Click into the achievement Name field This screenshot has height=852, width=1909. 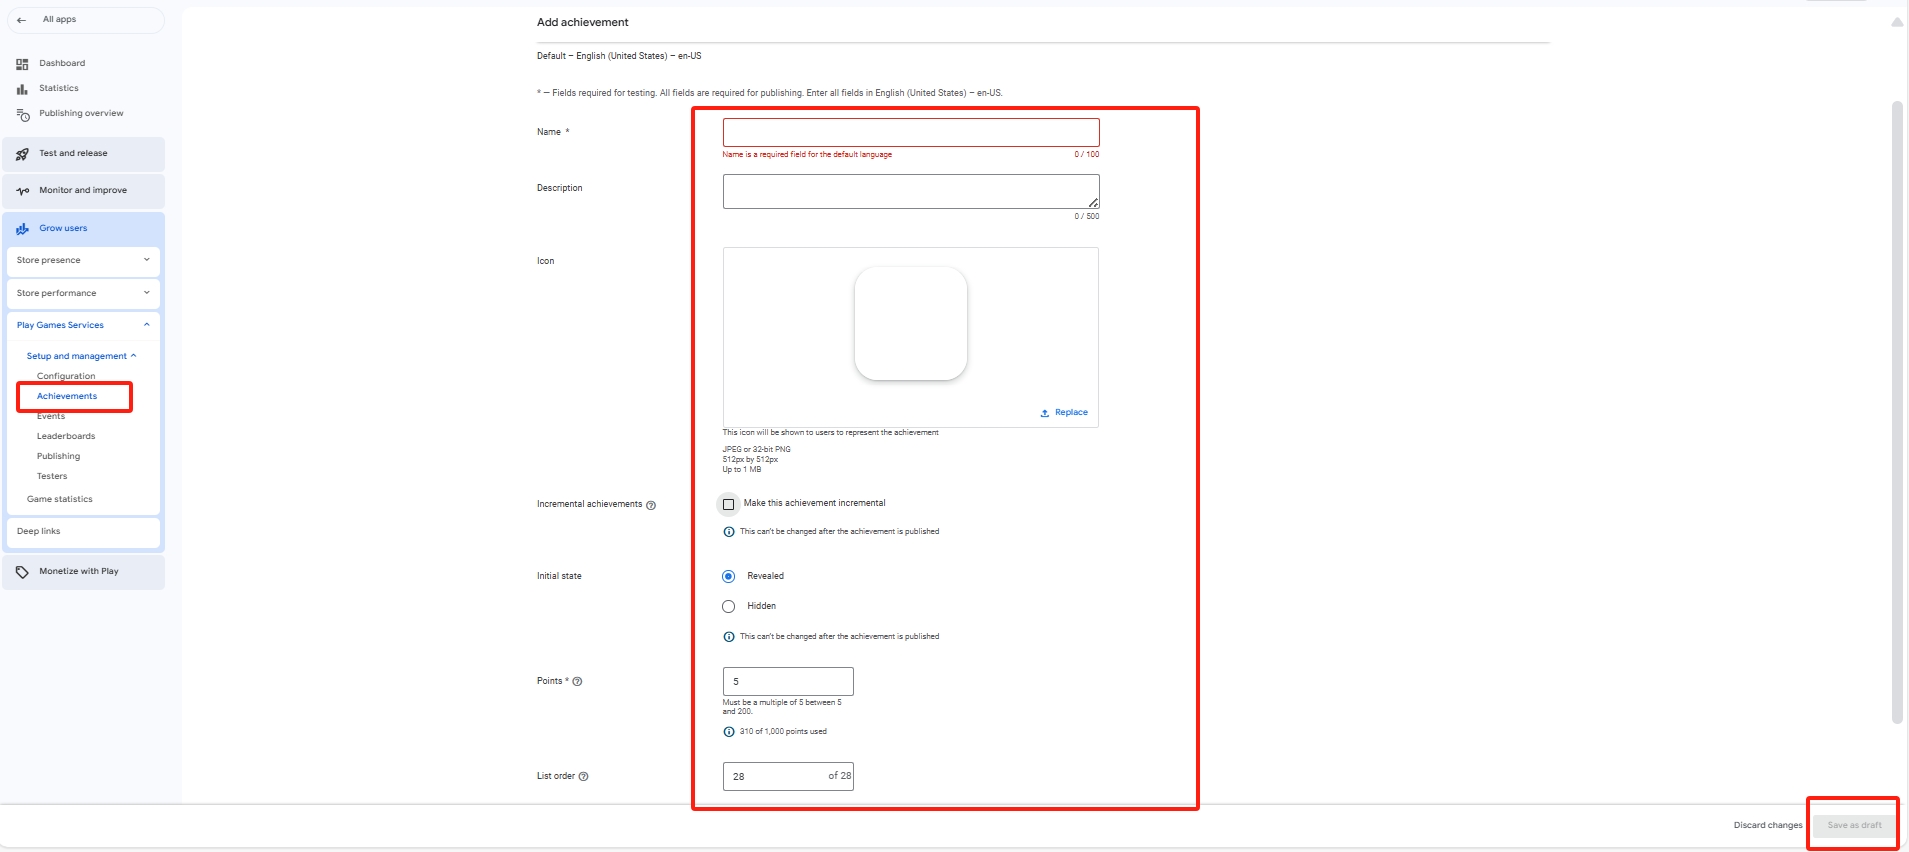(911, 132)
